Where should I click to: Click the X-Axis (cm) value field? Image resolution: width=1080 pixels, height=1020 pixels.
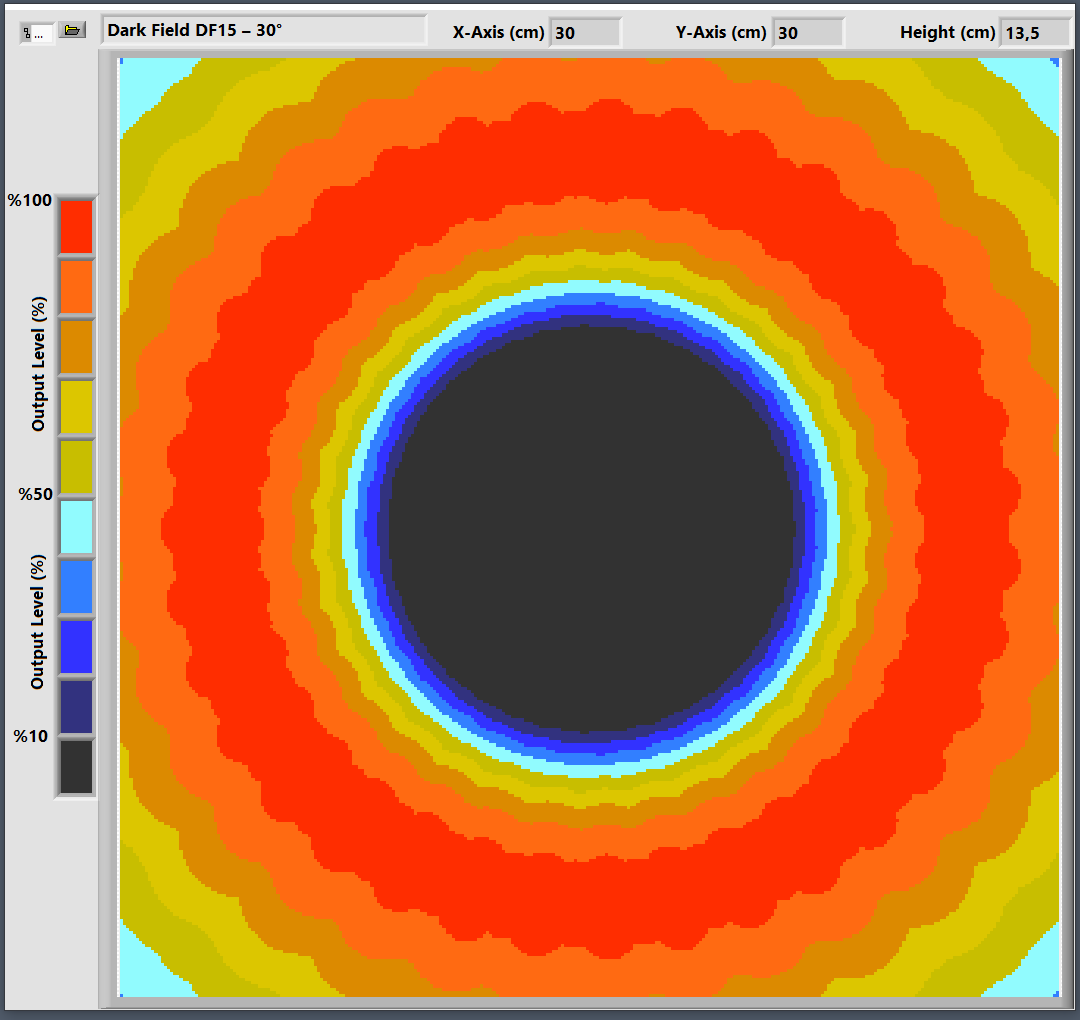pos(585,33)
